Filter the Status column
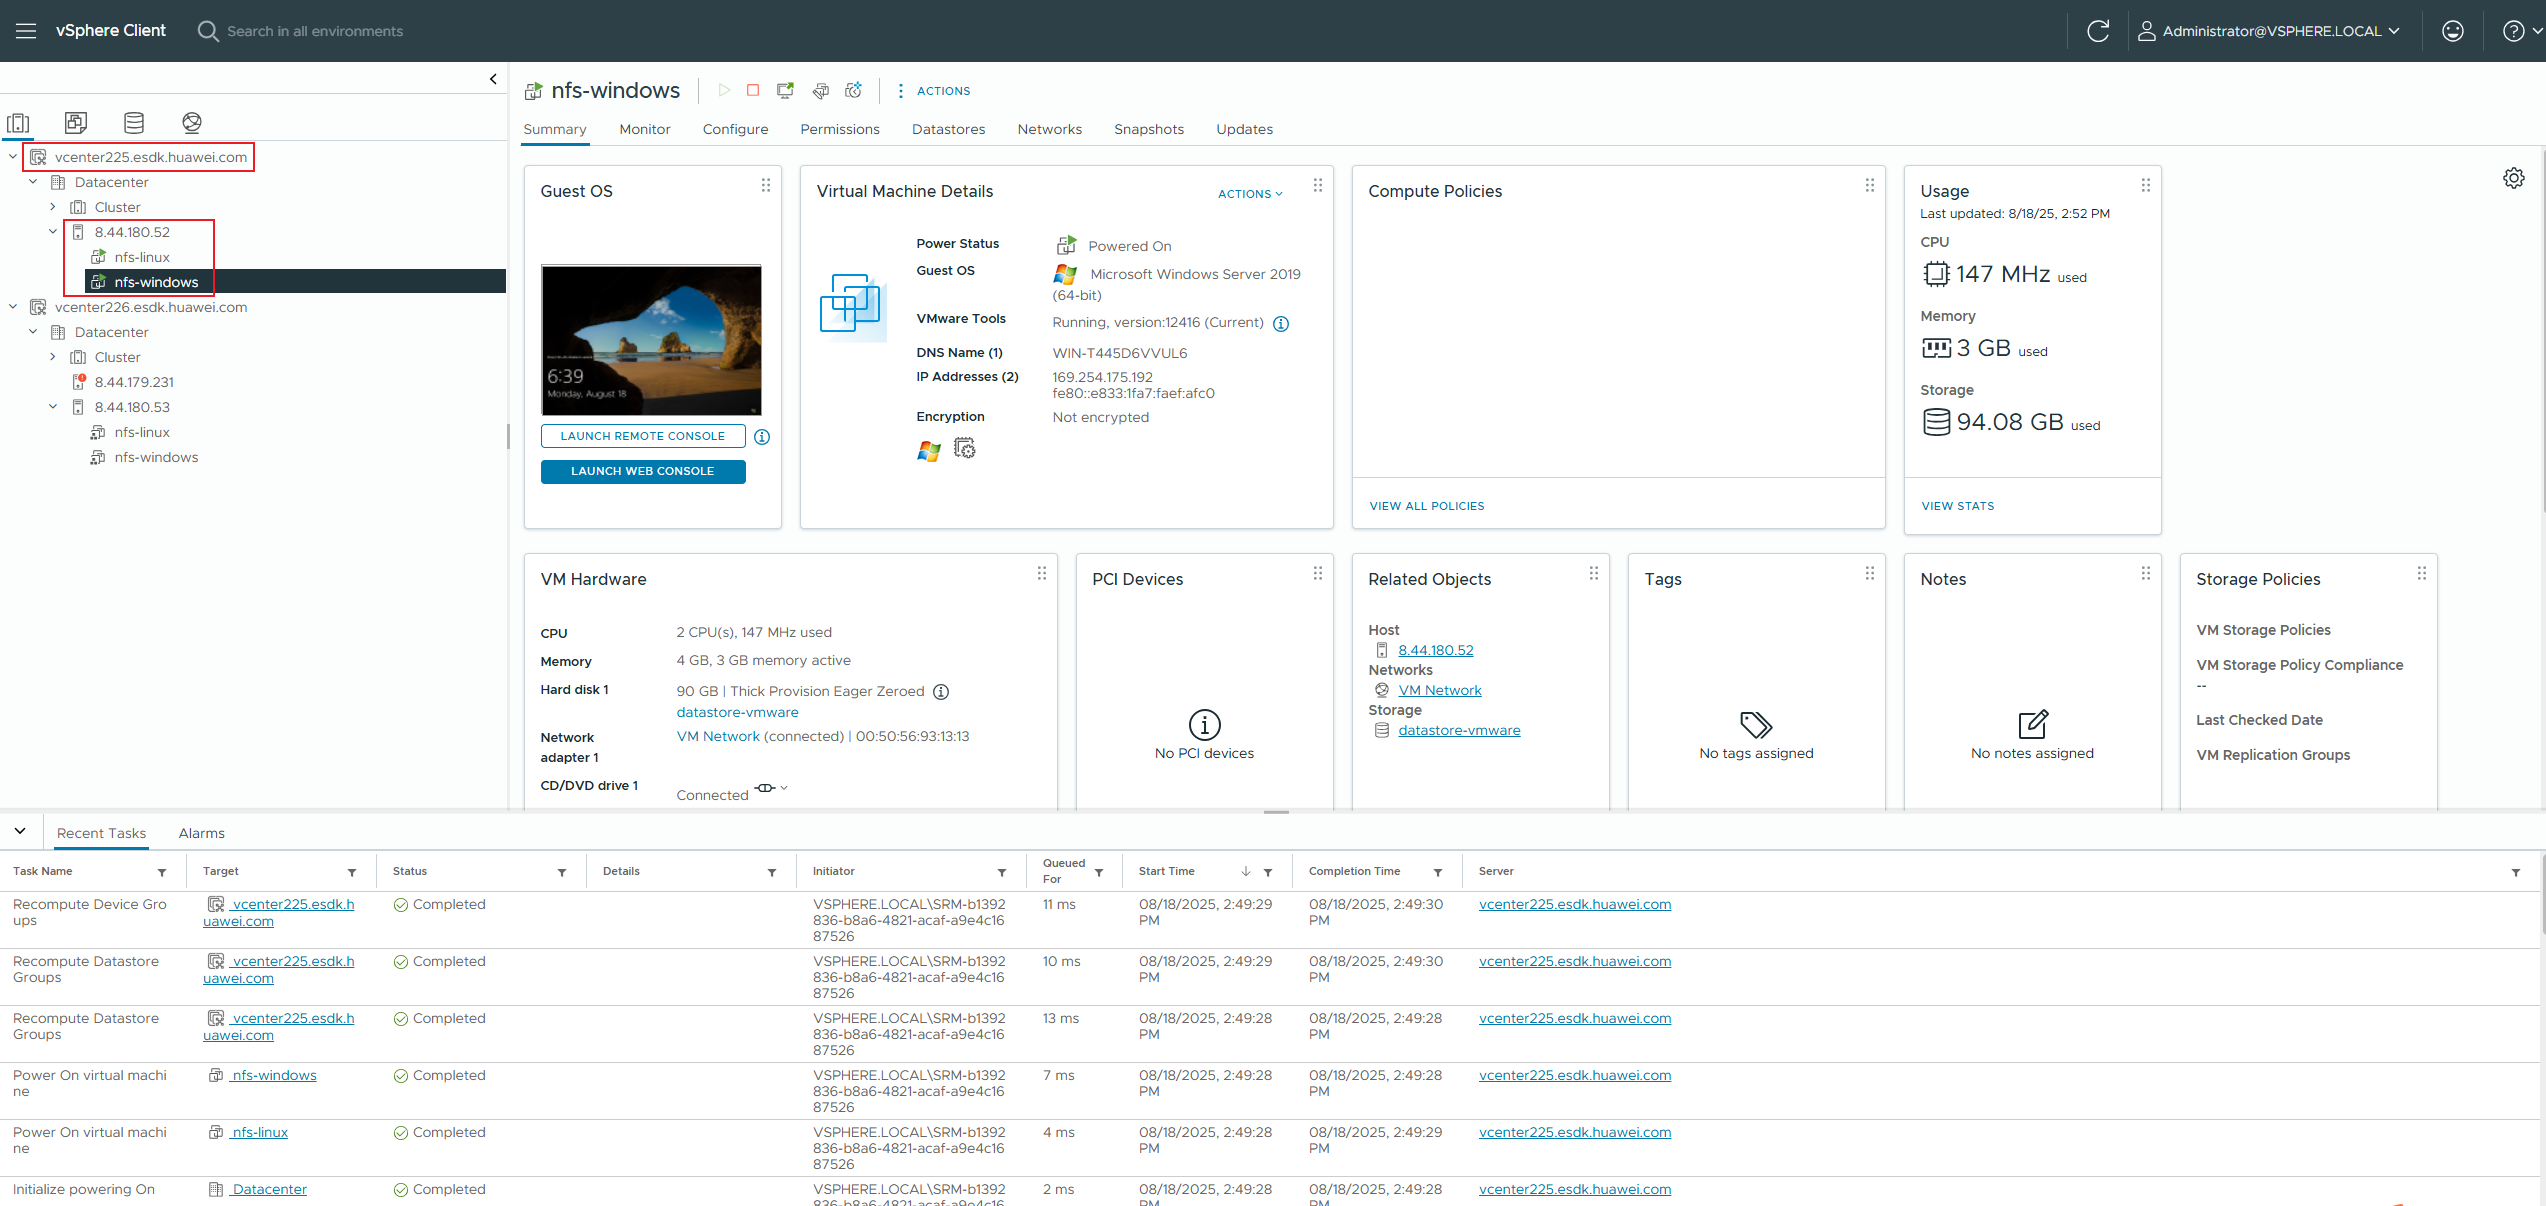The image size is (2546, 1206). 562,873
